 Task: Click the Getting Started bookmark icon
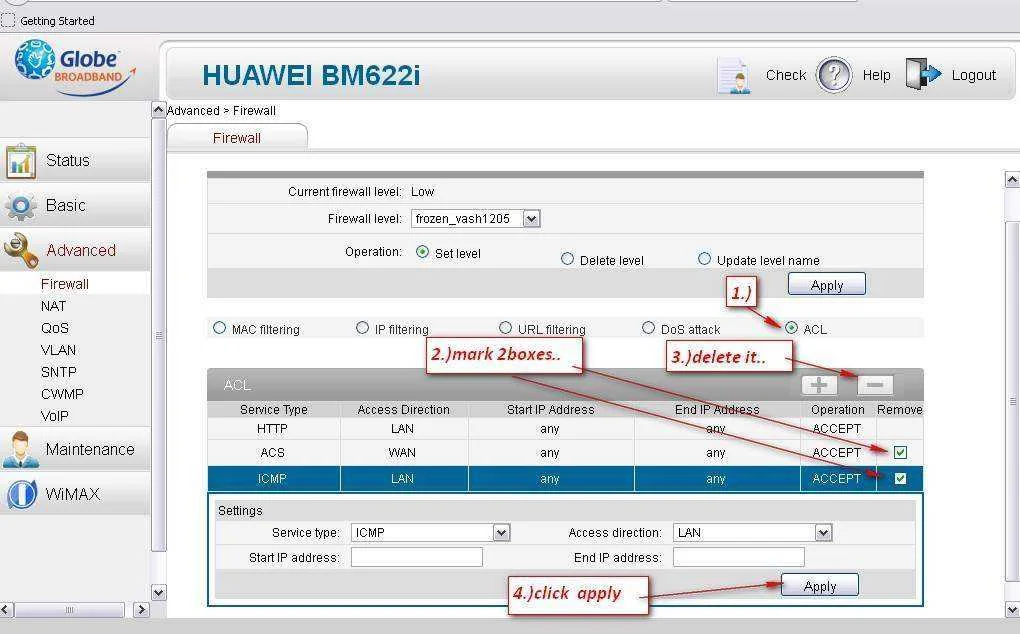7,20
